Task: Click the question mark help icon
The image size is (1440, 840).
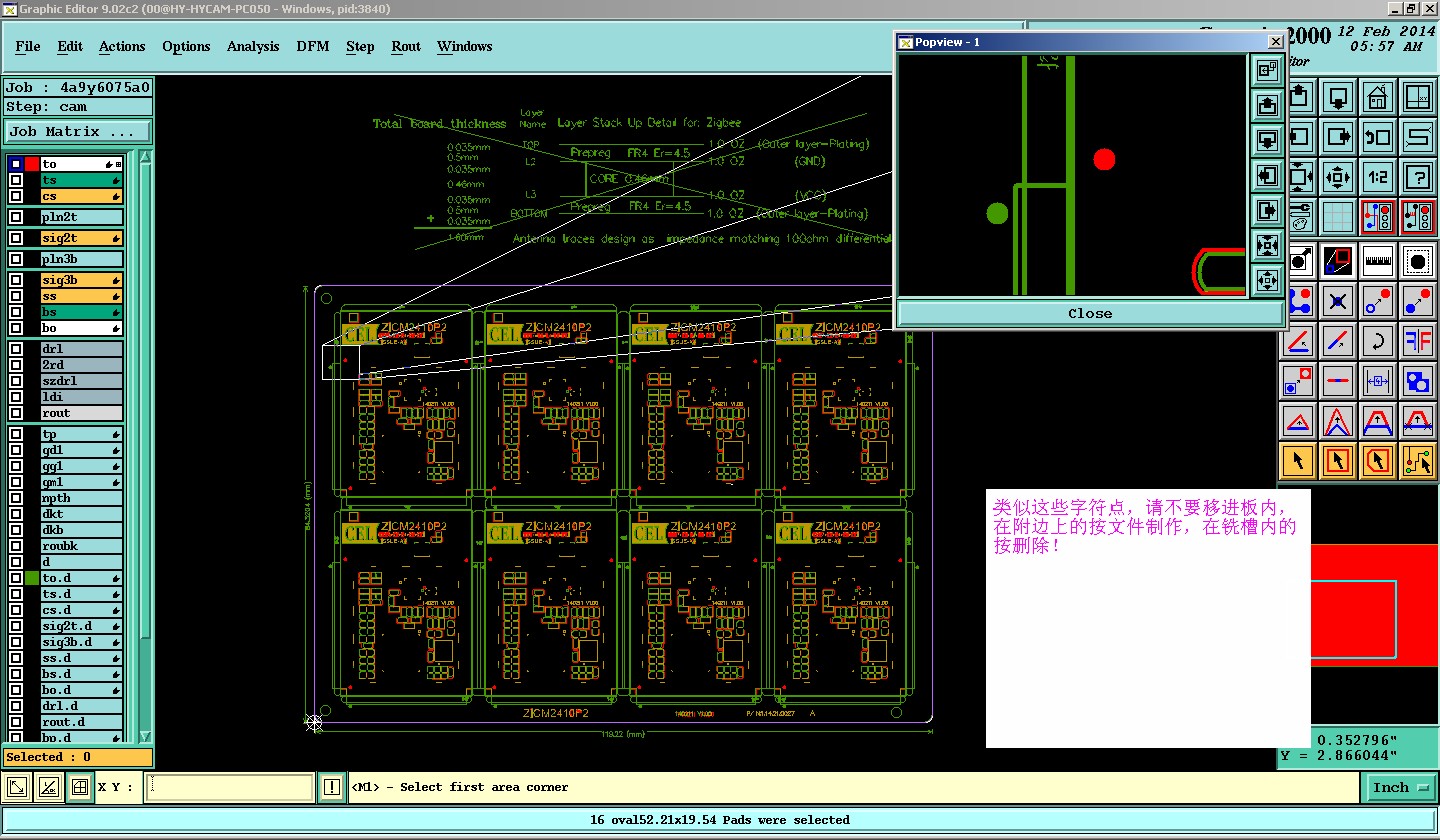Action: pyautogui.click(x=1418, y=177)
